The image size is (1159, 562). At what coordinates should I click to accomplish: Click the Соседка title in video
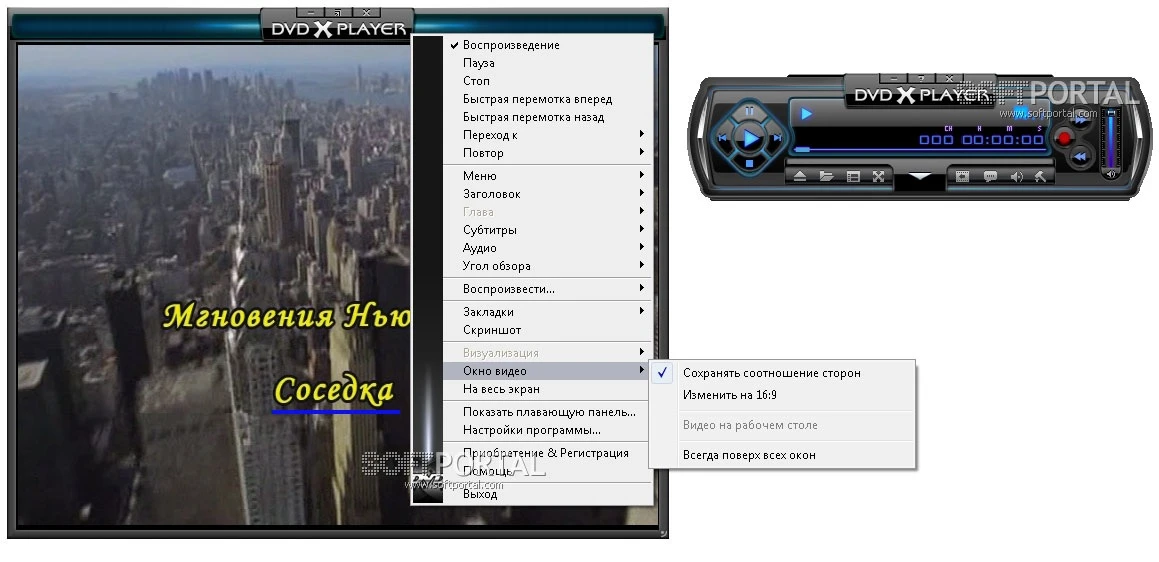(335, 391)
